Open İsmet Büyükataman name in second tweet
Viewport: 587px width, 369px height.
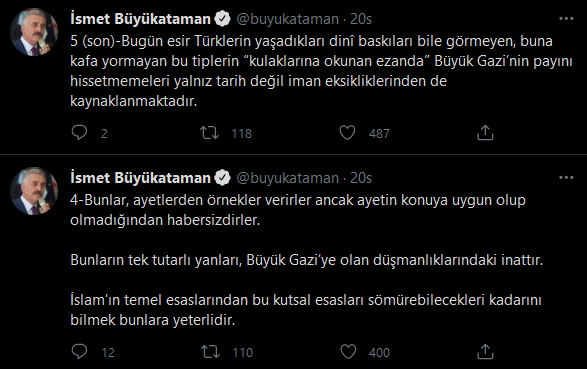140,178
